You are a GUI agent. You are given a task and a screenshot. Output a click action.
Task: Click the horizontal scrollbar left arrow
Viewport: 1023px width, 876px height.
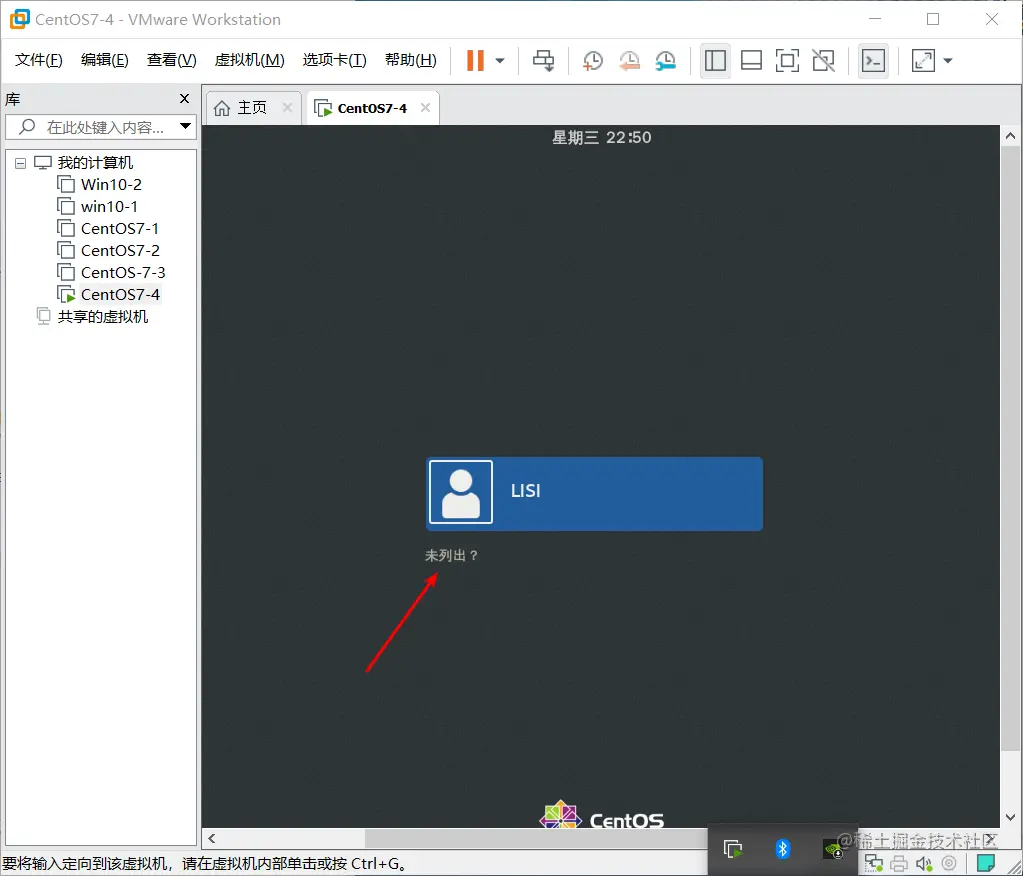[x=211, y=839]
